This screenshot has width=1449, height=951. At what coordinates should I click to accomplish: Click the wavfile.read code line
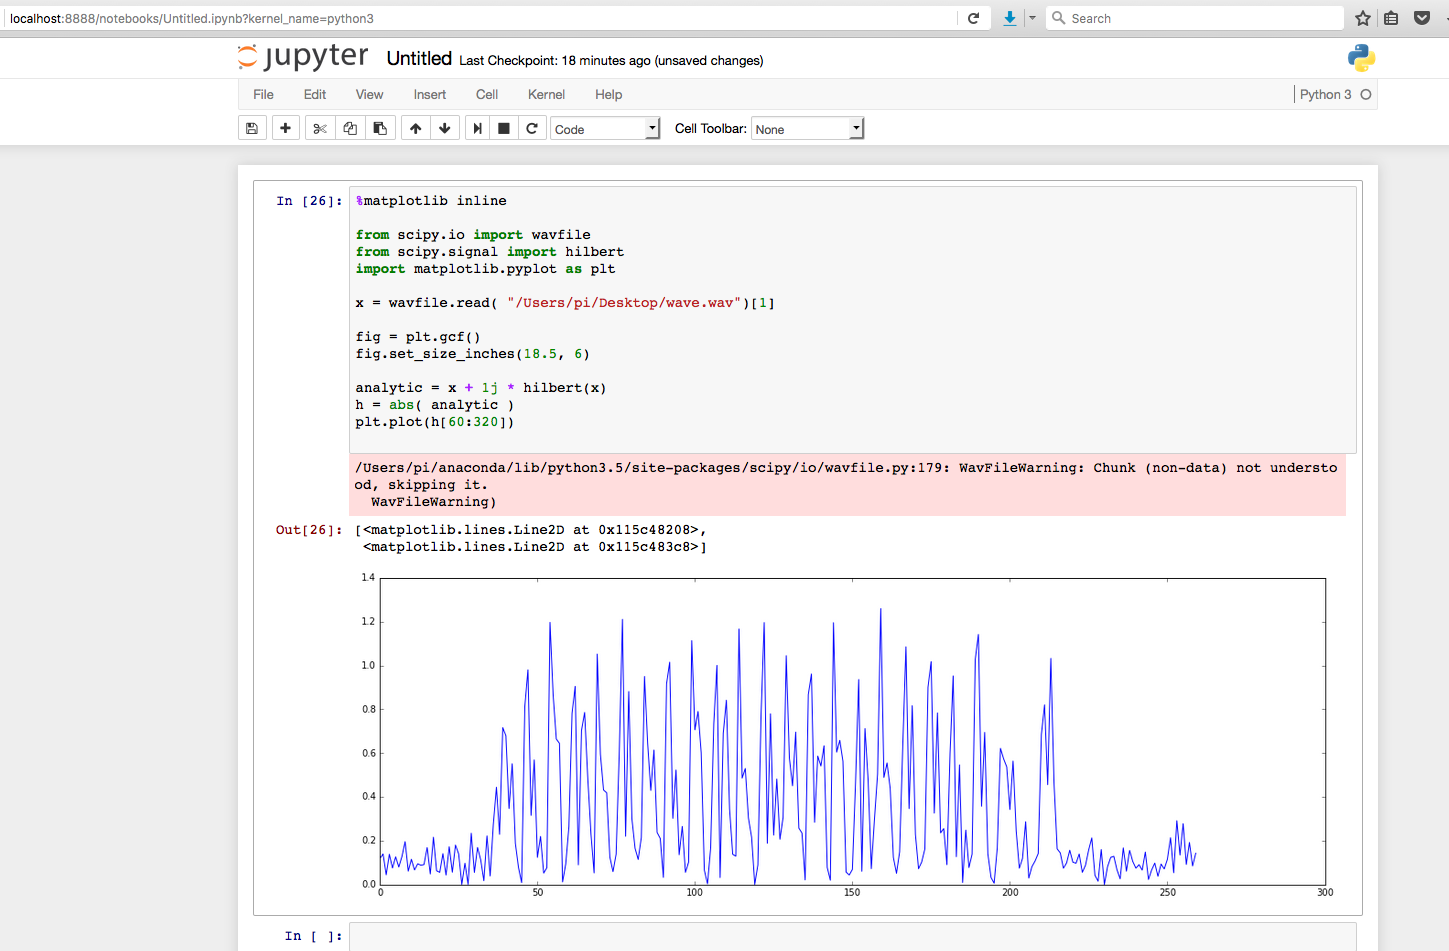[x=565, y=303]
